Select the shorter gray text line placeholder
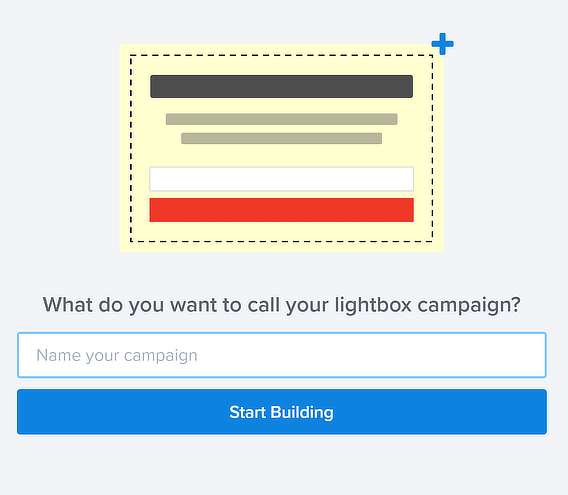 (x=281, y=138)
